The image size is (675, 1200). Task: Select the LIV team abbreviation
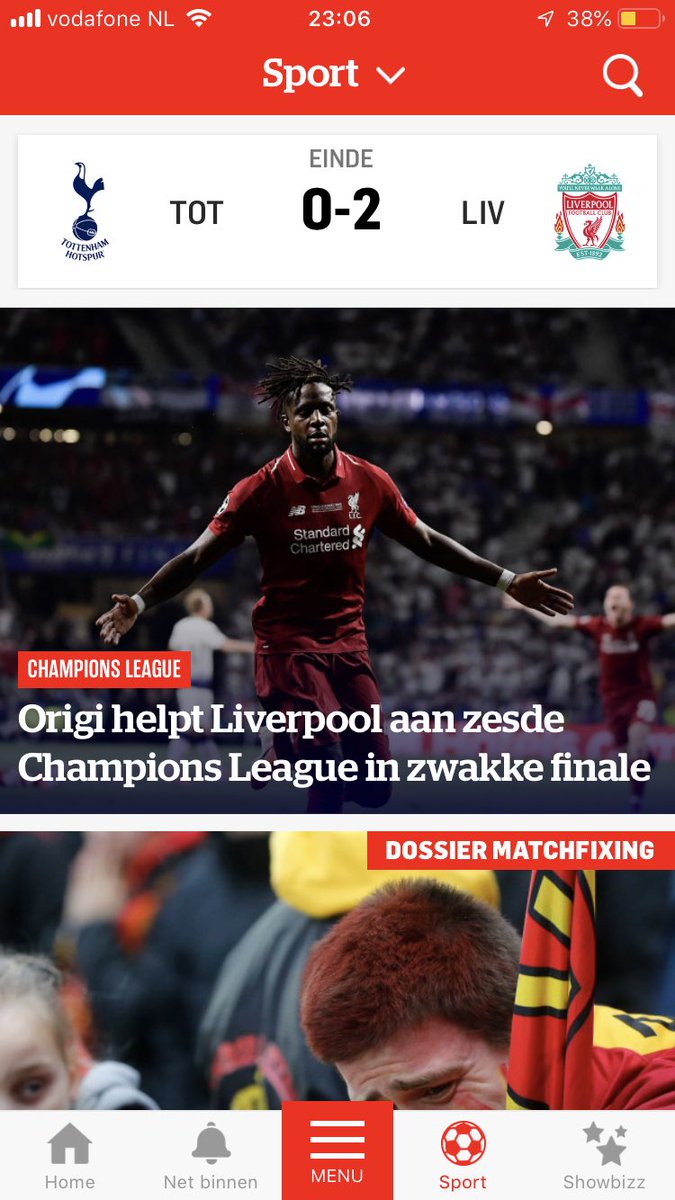coord(483,213)
